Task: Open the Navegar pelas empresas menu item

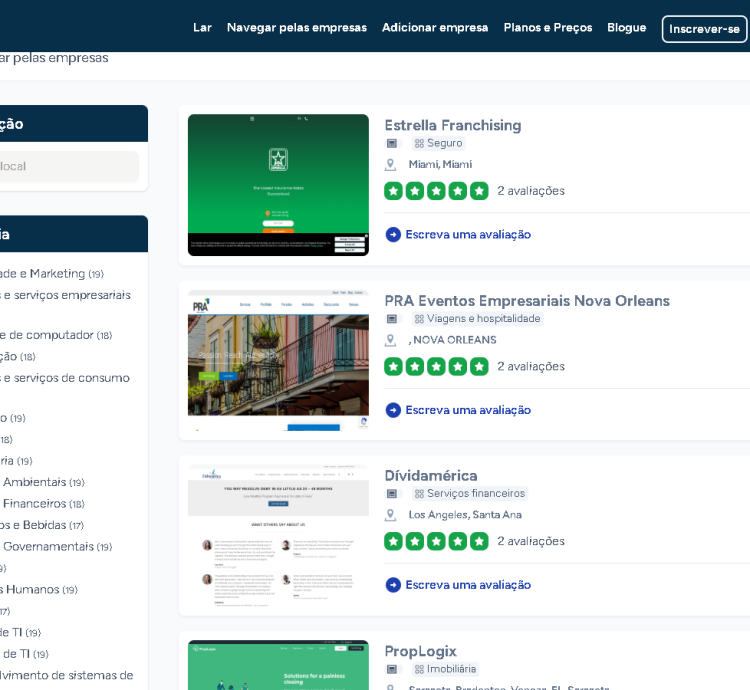Action: click(x=296, y=28)
